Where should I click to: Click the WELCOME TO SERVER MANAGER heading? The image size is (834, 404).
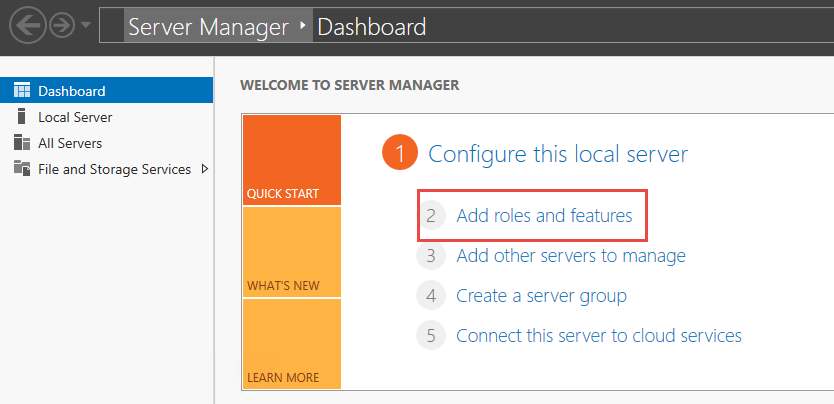(x=349, y=85)
